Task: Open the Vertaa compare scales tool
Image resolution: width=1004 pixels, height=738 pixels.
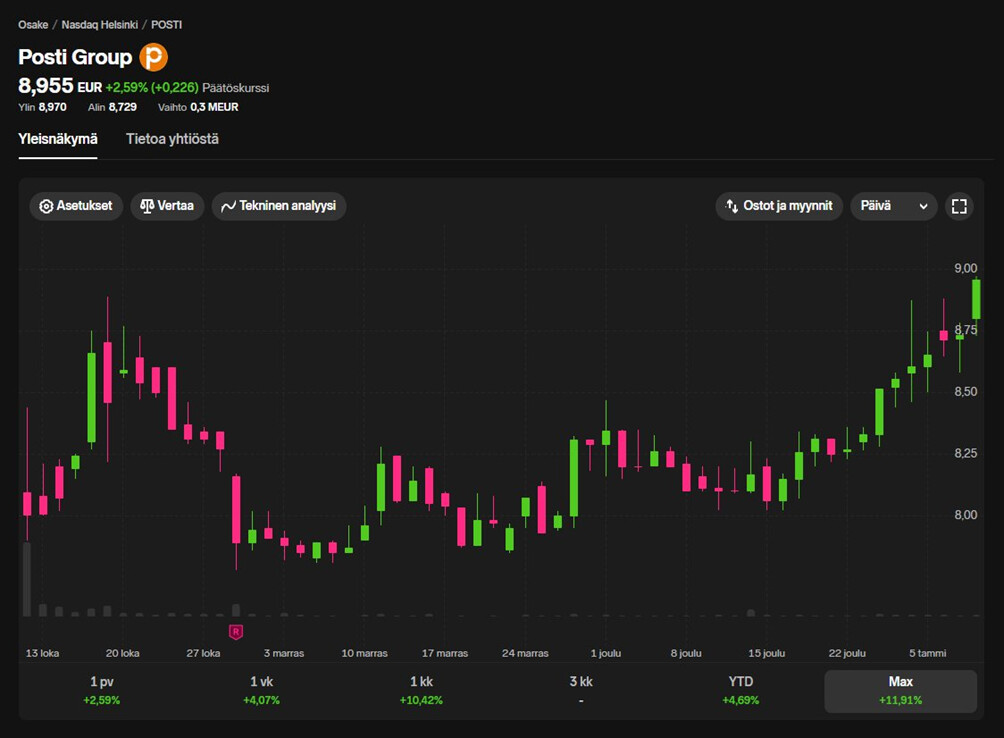Action: [x=167, y=207]
